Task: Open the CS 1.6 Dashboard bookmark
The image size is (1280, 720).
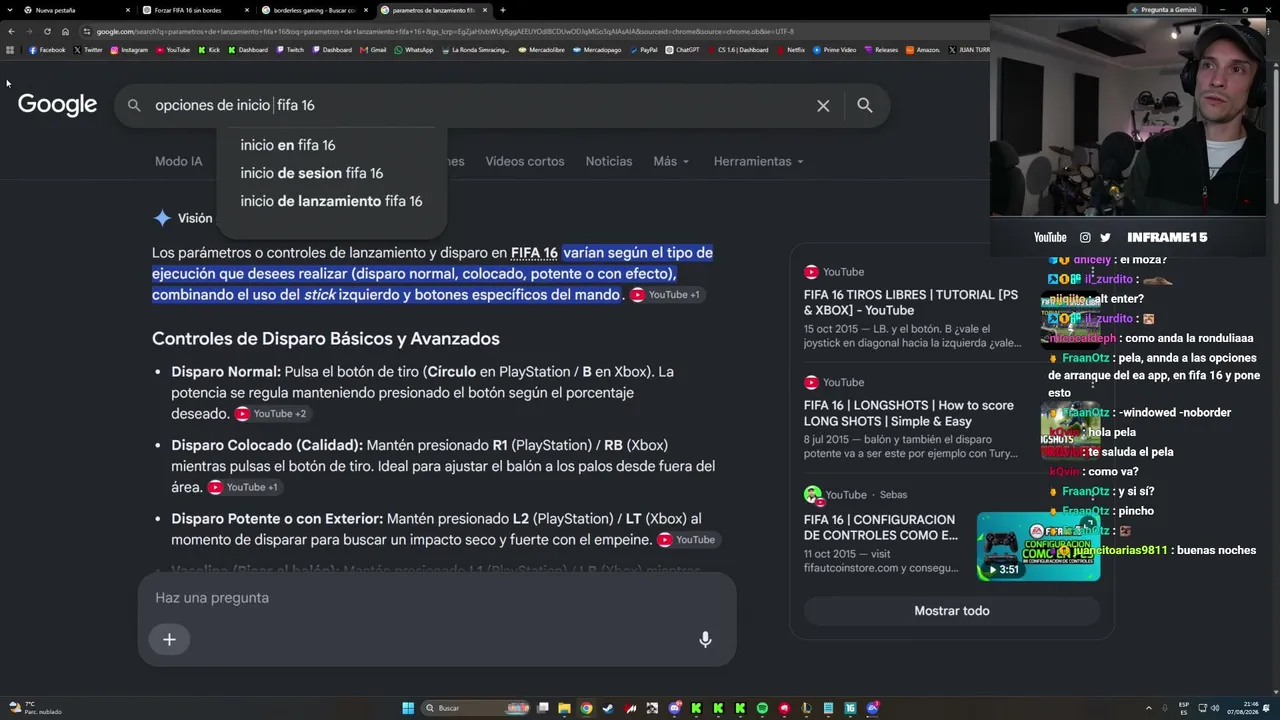Action: (738, 50)
